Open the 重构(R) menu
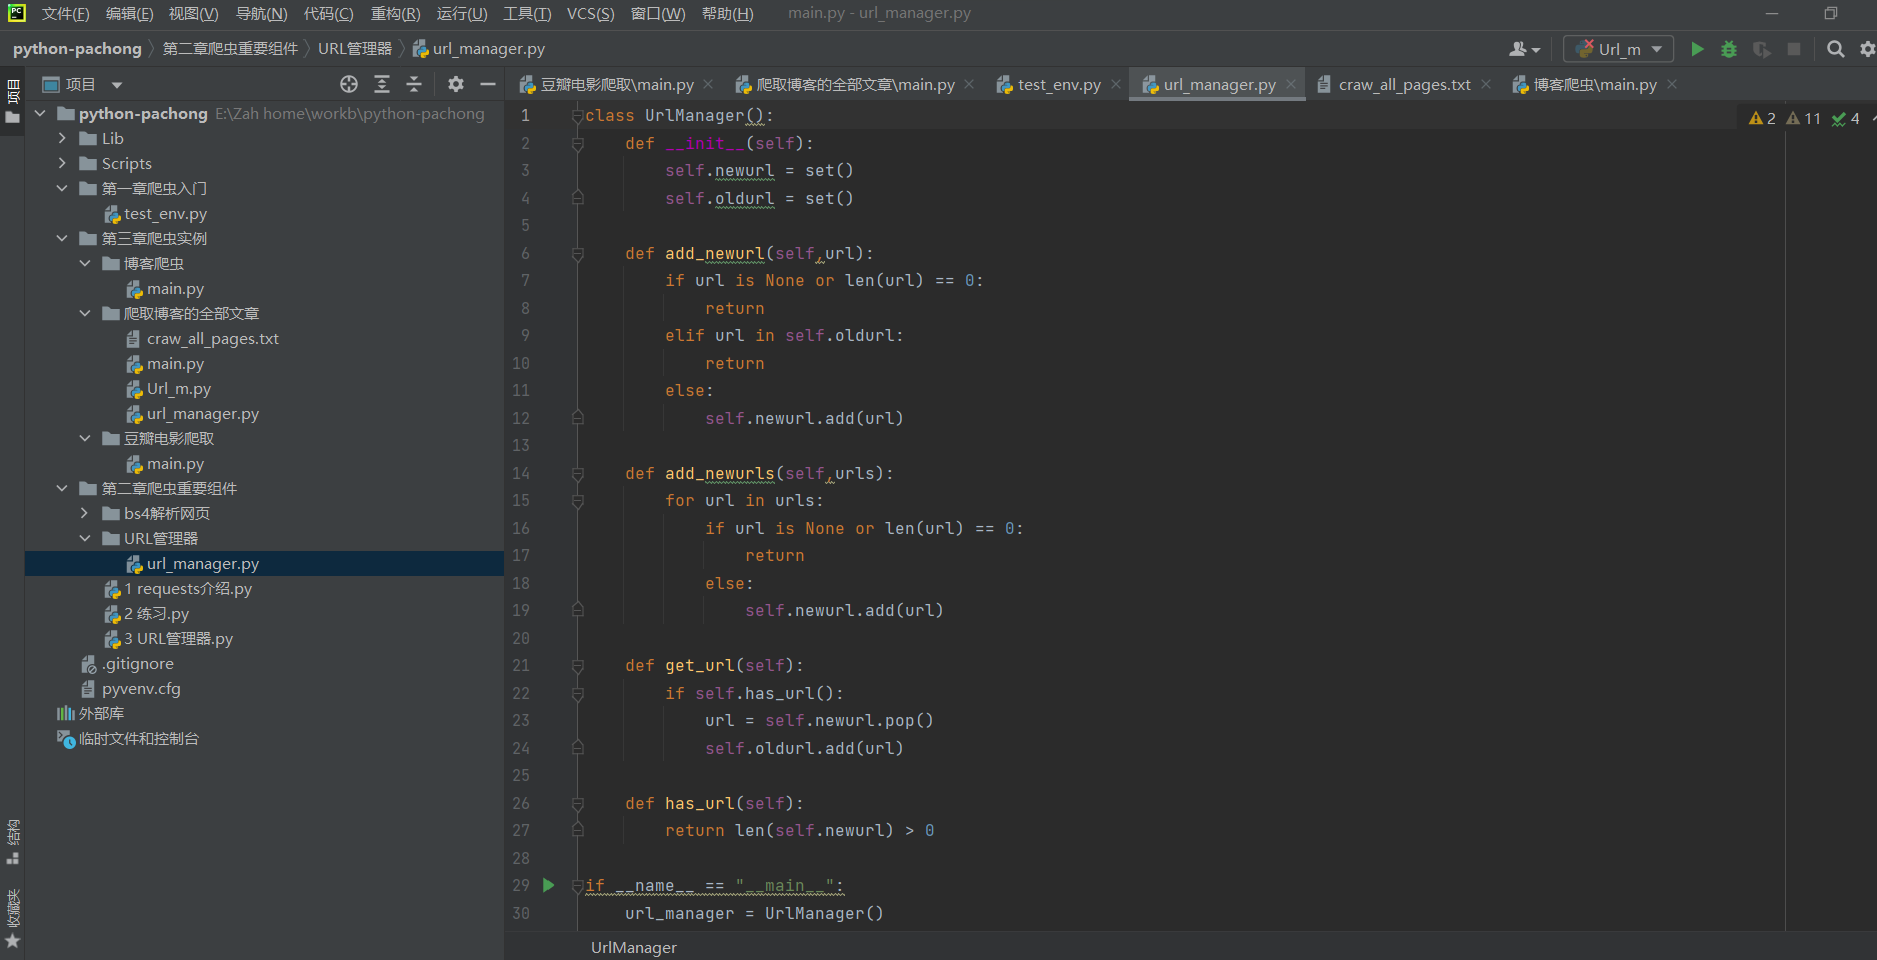 pyautogui.click(x=395, y=14)
